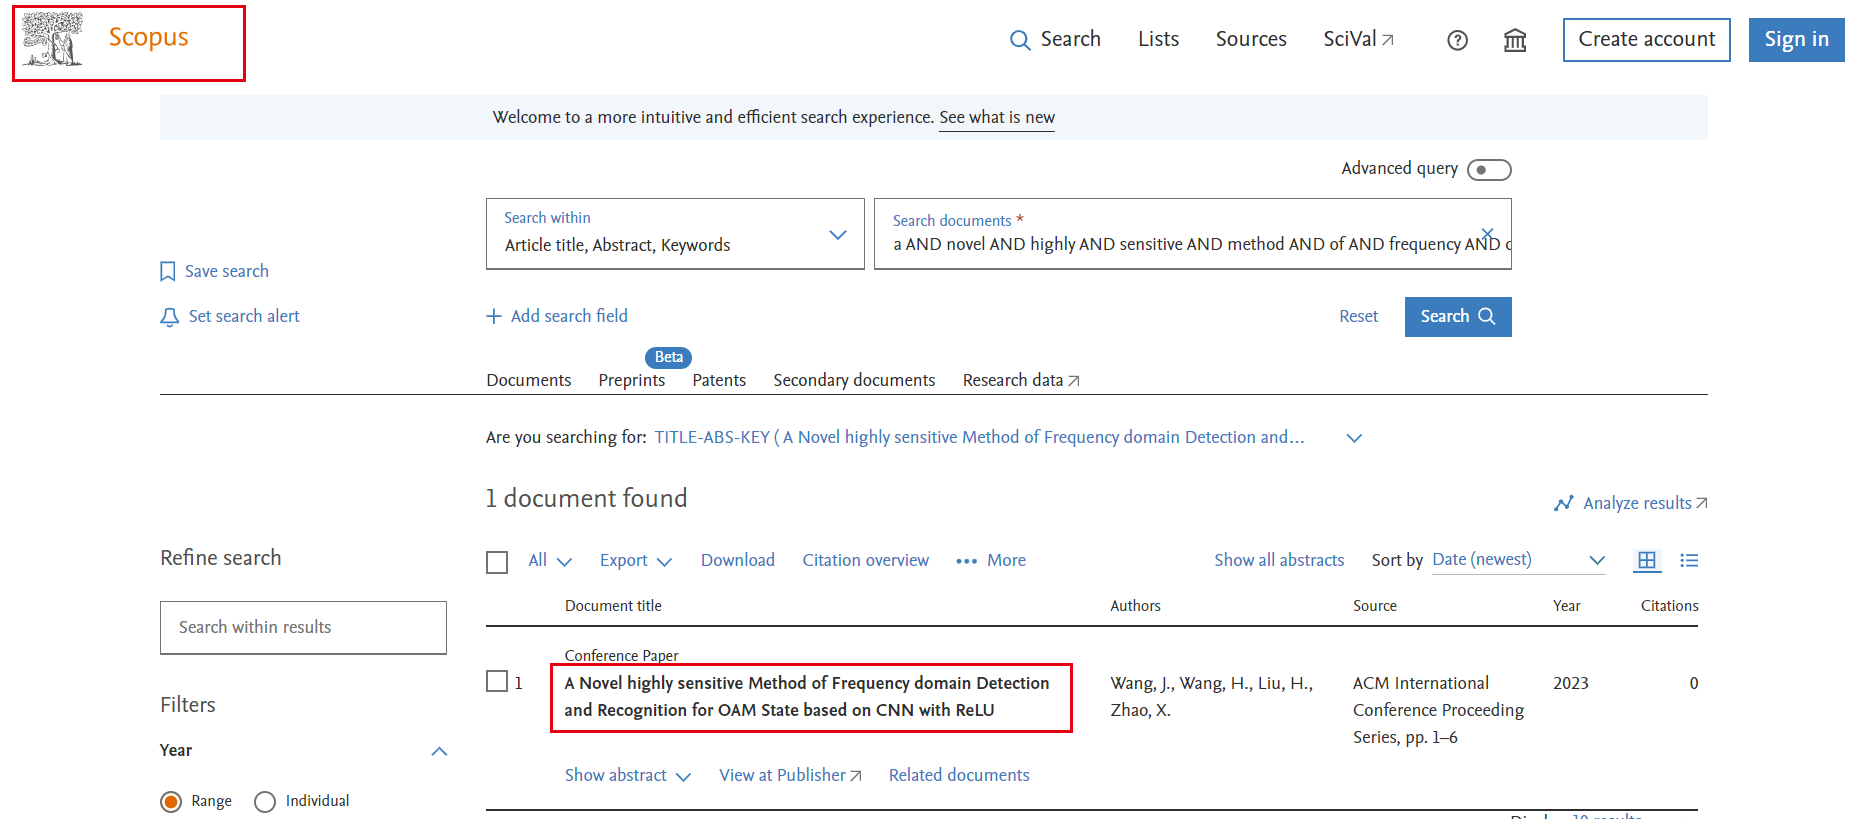Screen dimensions: 1872x819
Task: Tick checkbox for result 1
Action: point(497,682)
